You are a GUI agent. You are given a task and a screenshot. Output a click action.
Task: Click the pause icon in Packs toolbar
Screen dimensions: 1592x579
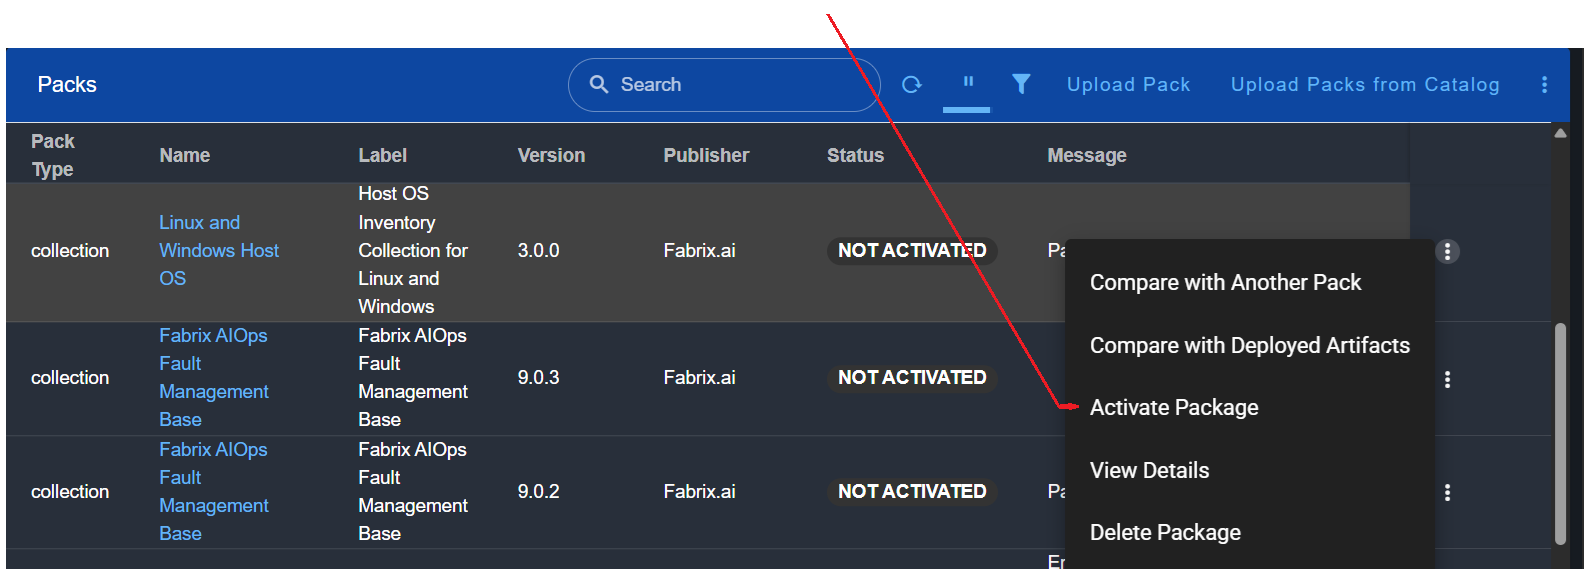(967, 83)
